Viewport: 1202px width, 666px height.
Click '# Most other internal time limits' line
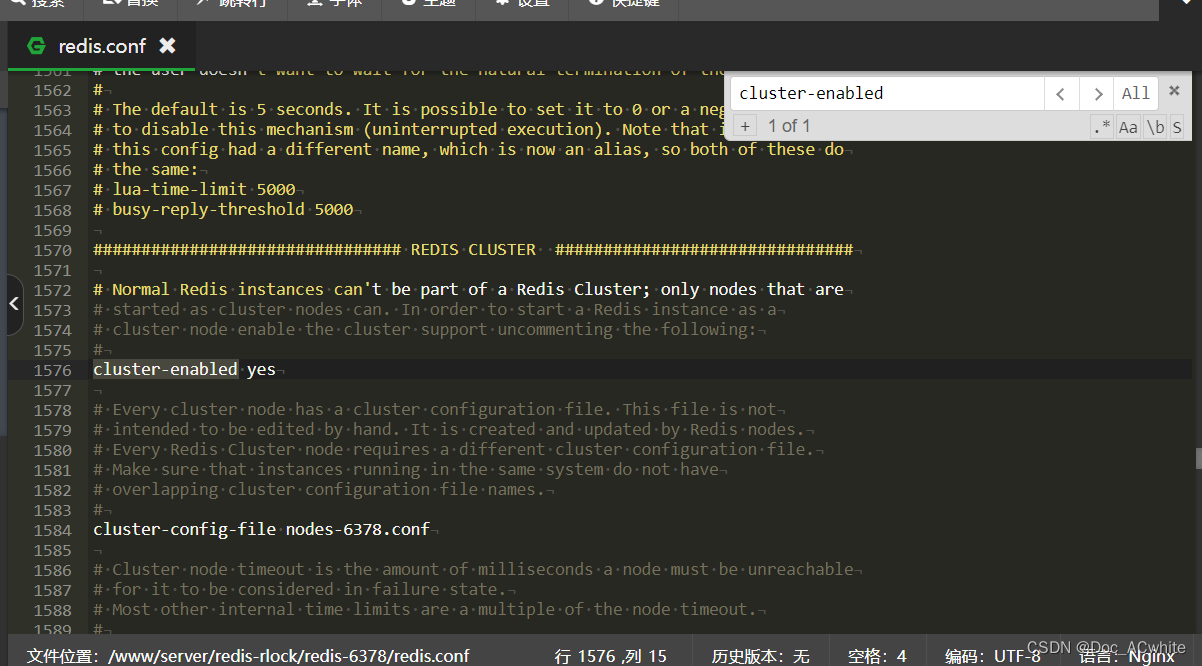(425, 610)
